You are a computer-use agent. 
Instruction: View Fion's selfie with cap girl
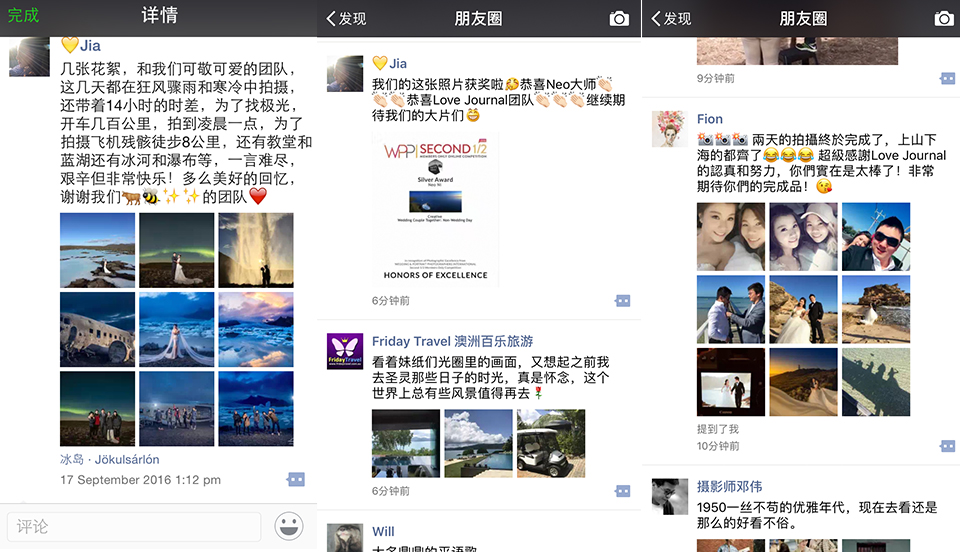803,237
